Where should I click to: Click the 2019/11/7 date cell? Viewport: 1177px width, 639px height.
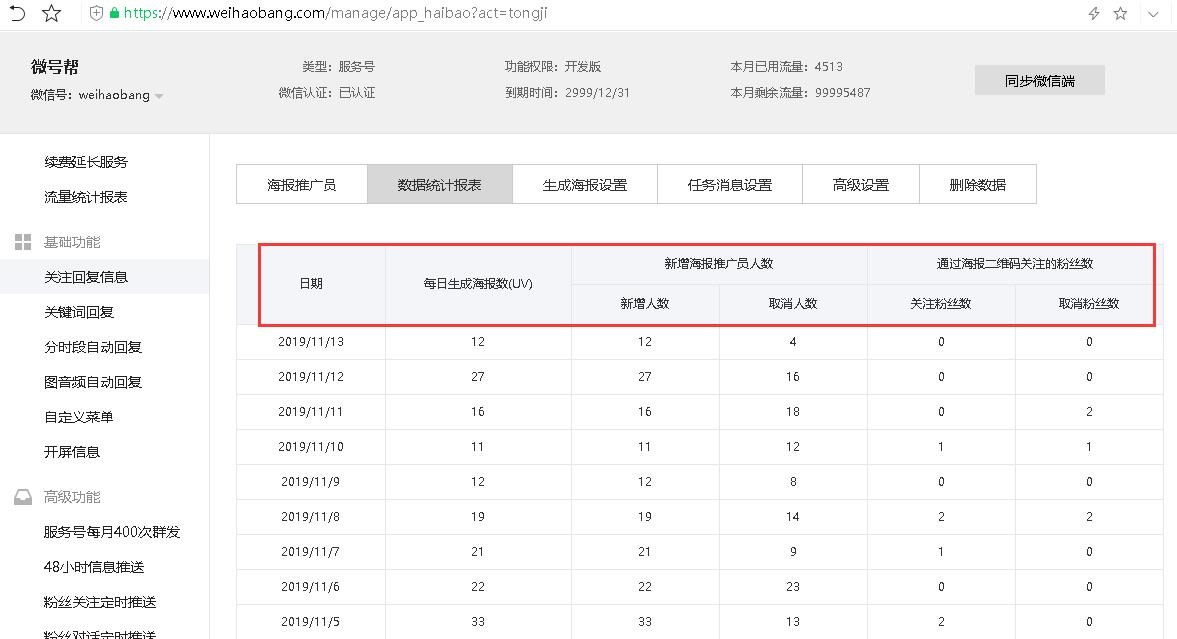tap(311, 552)
